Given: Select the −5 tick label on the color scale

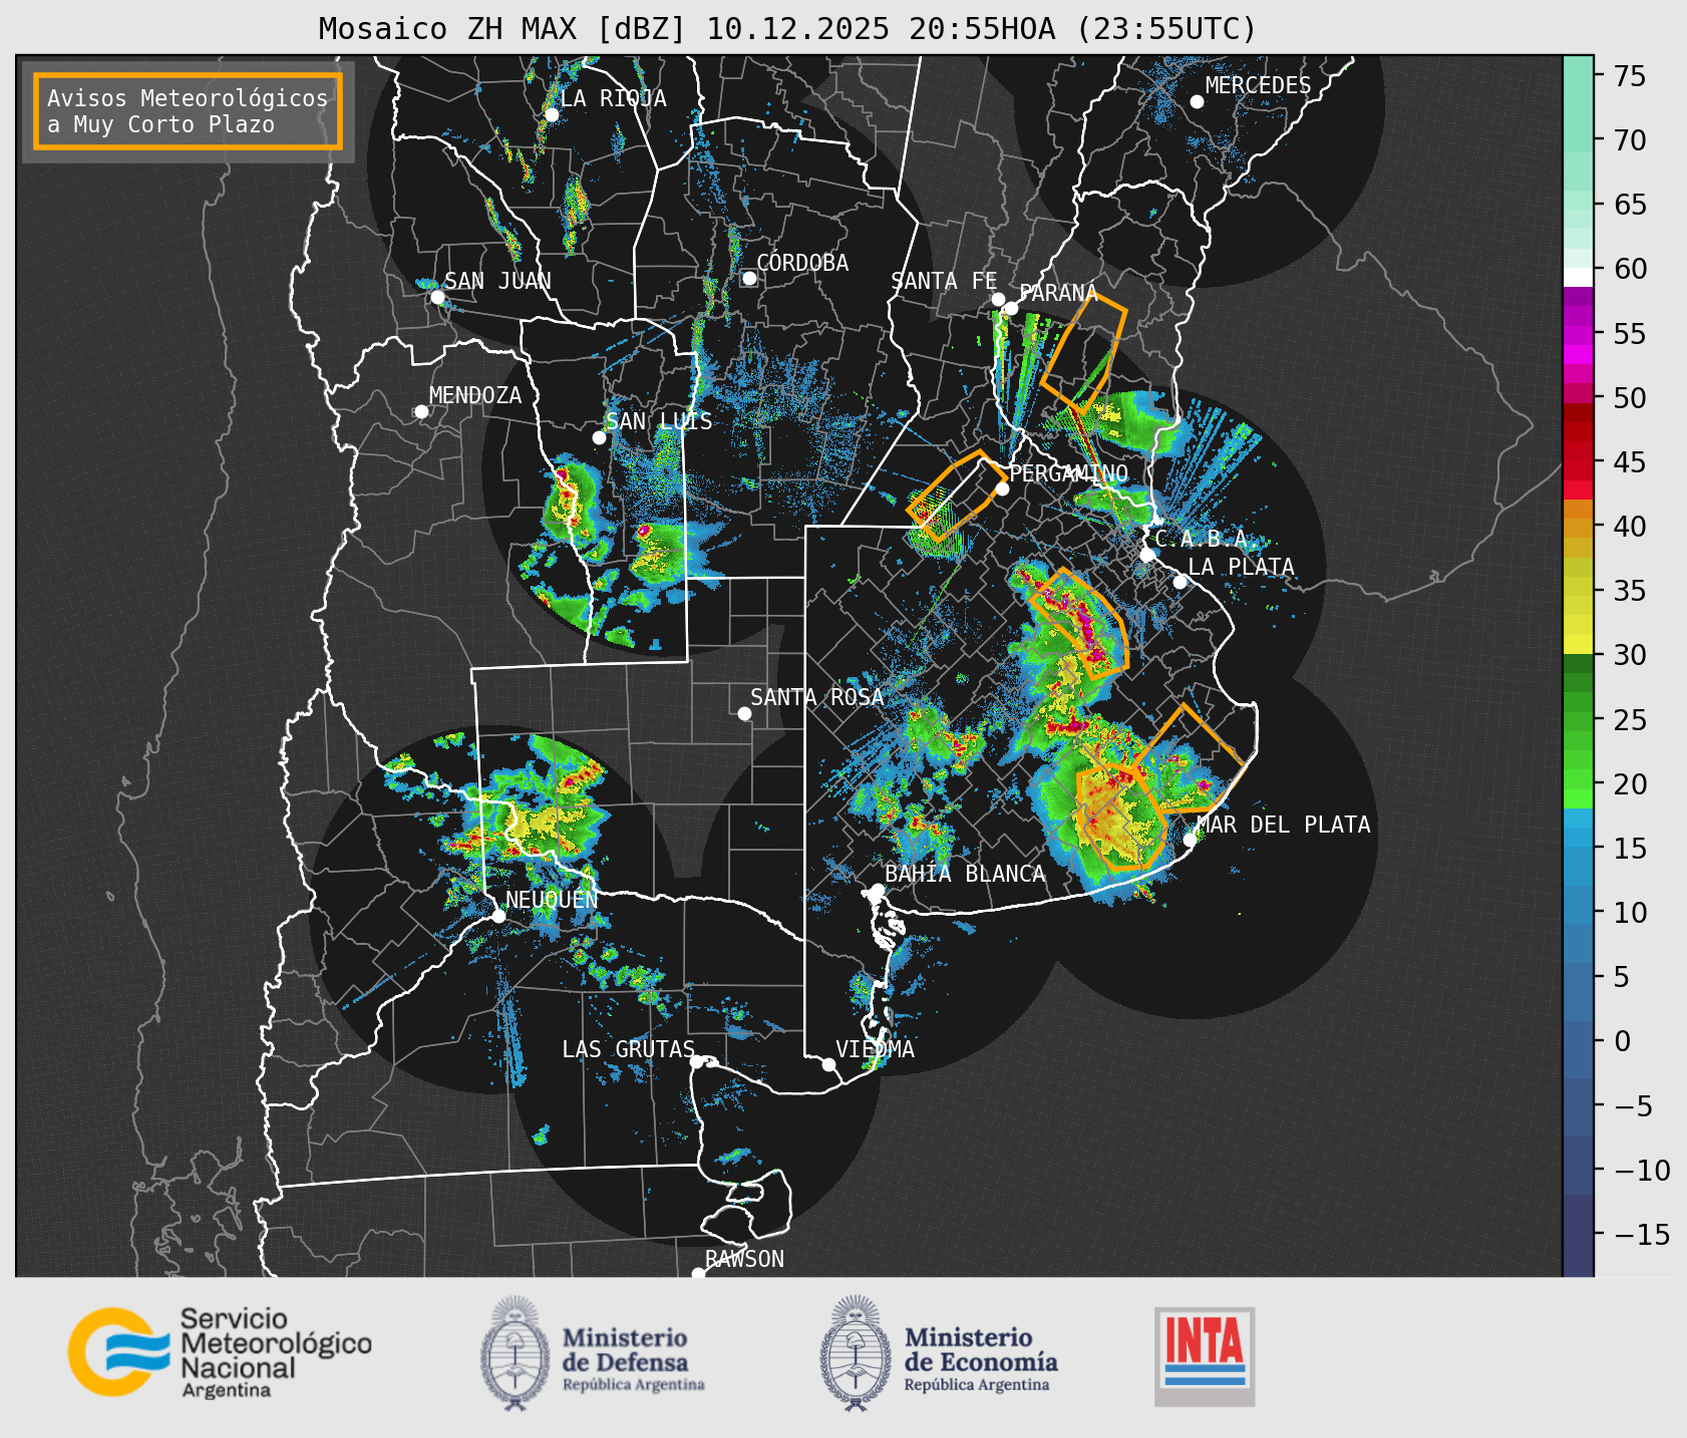Looking at the screenshot, I should pos(1636,1106).
